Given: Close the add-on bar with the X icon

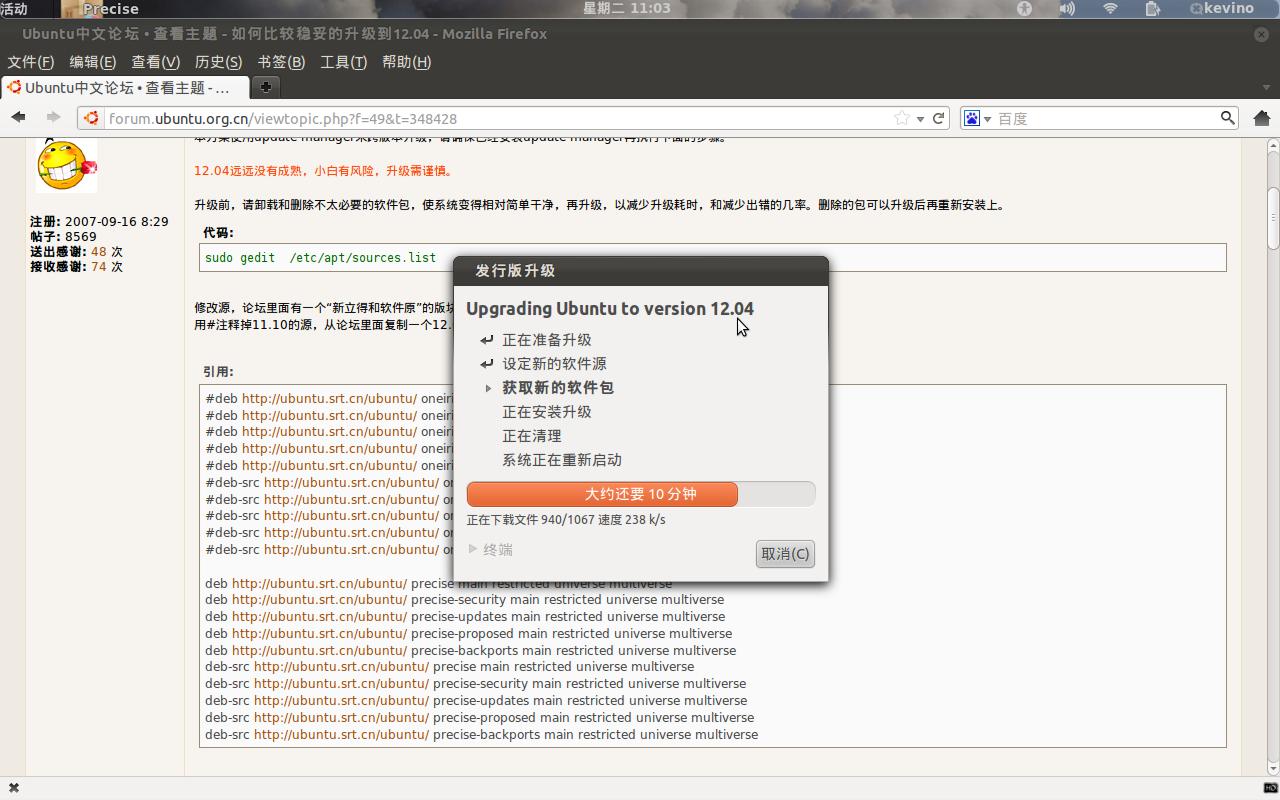Looking at the screenshot, I should [14, 788].
